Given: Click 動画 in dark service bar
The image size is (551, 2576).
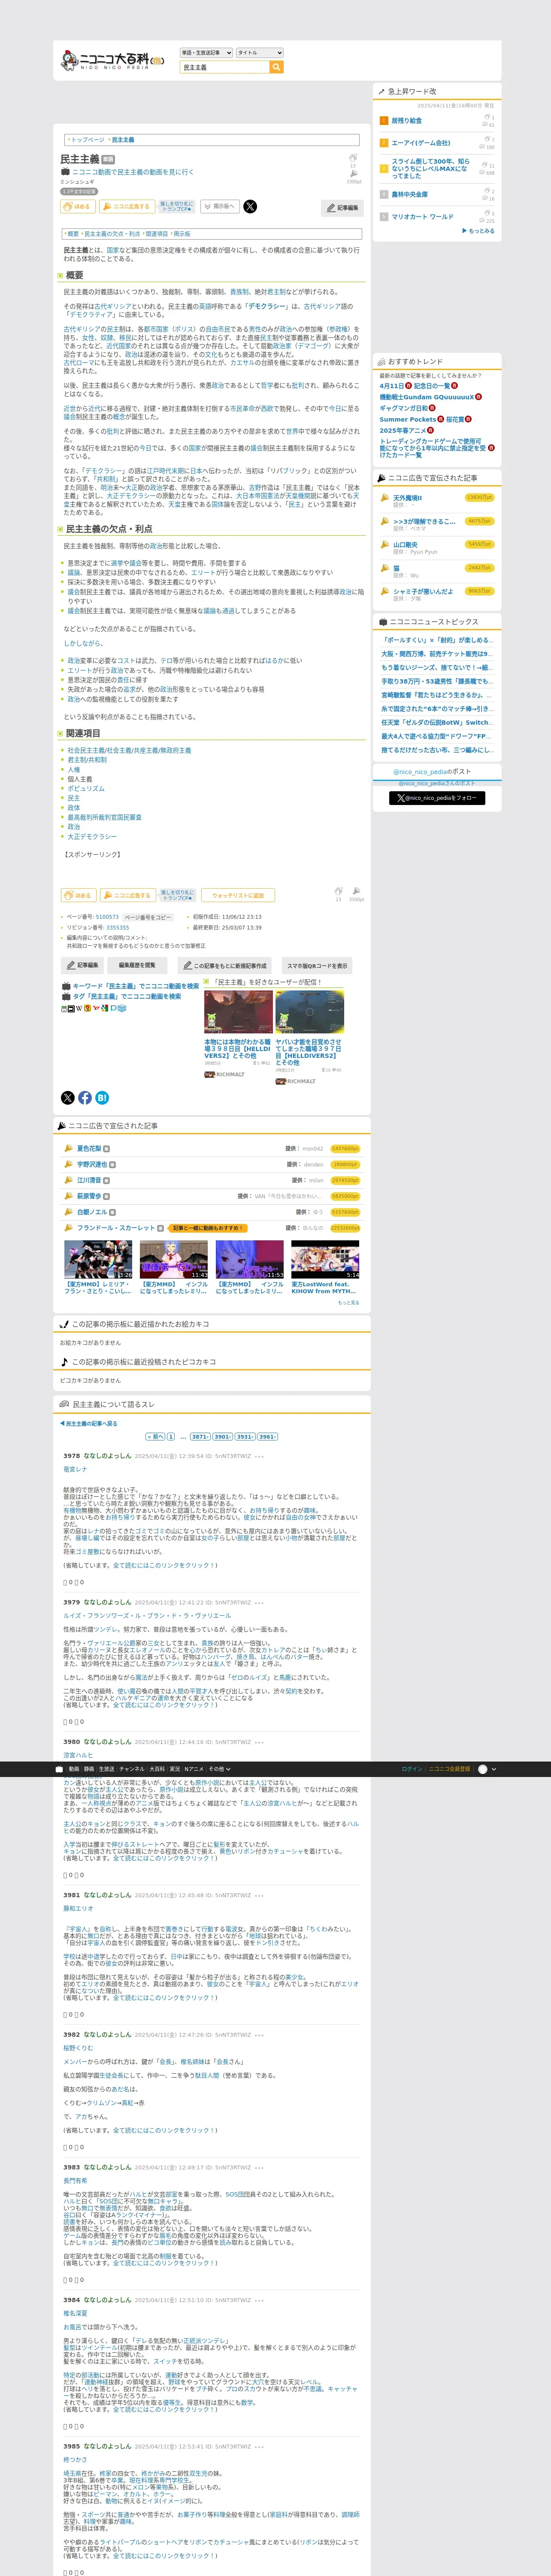Looking at the screenshot, I should pyautogui.click(x=74, y=1769).
